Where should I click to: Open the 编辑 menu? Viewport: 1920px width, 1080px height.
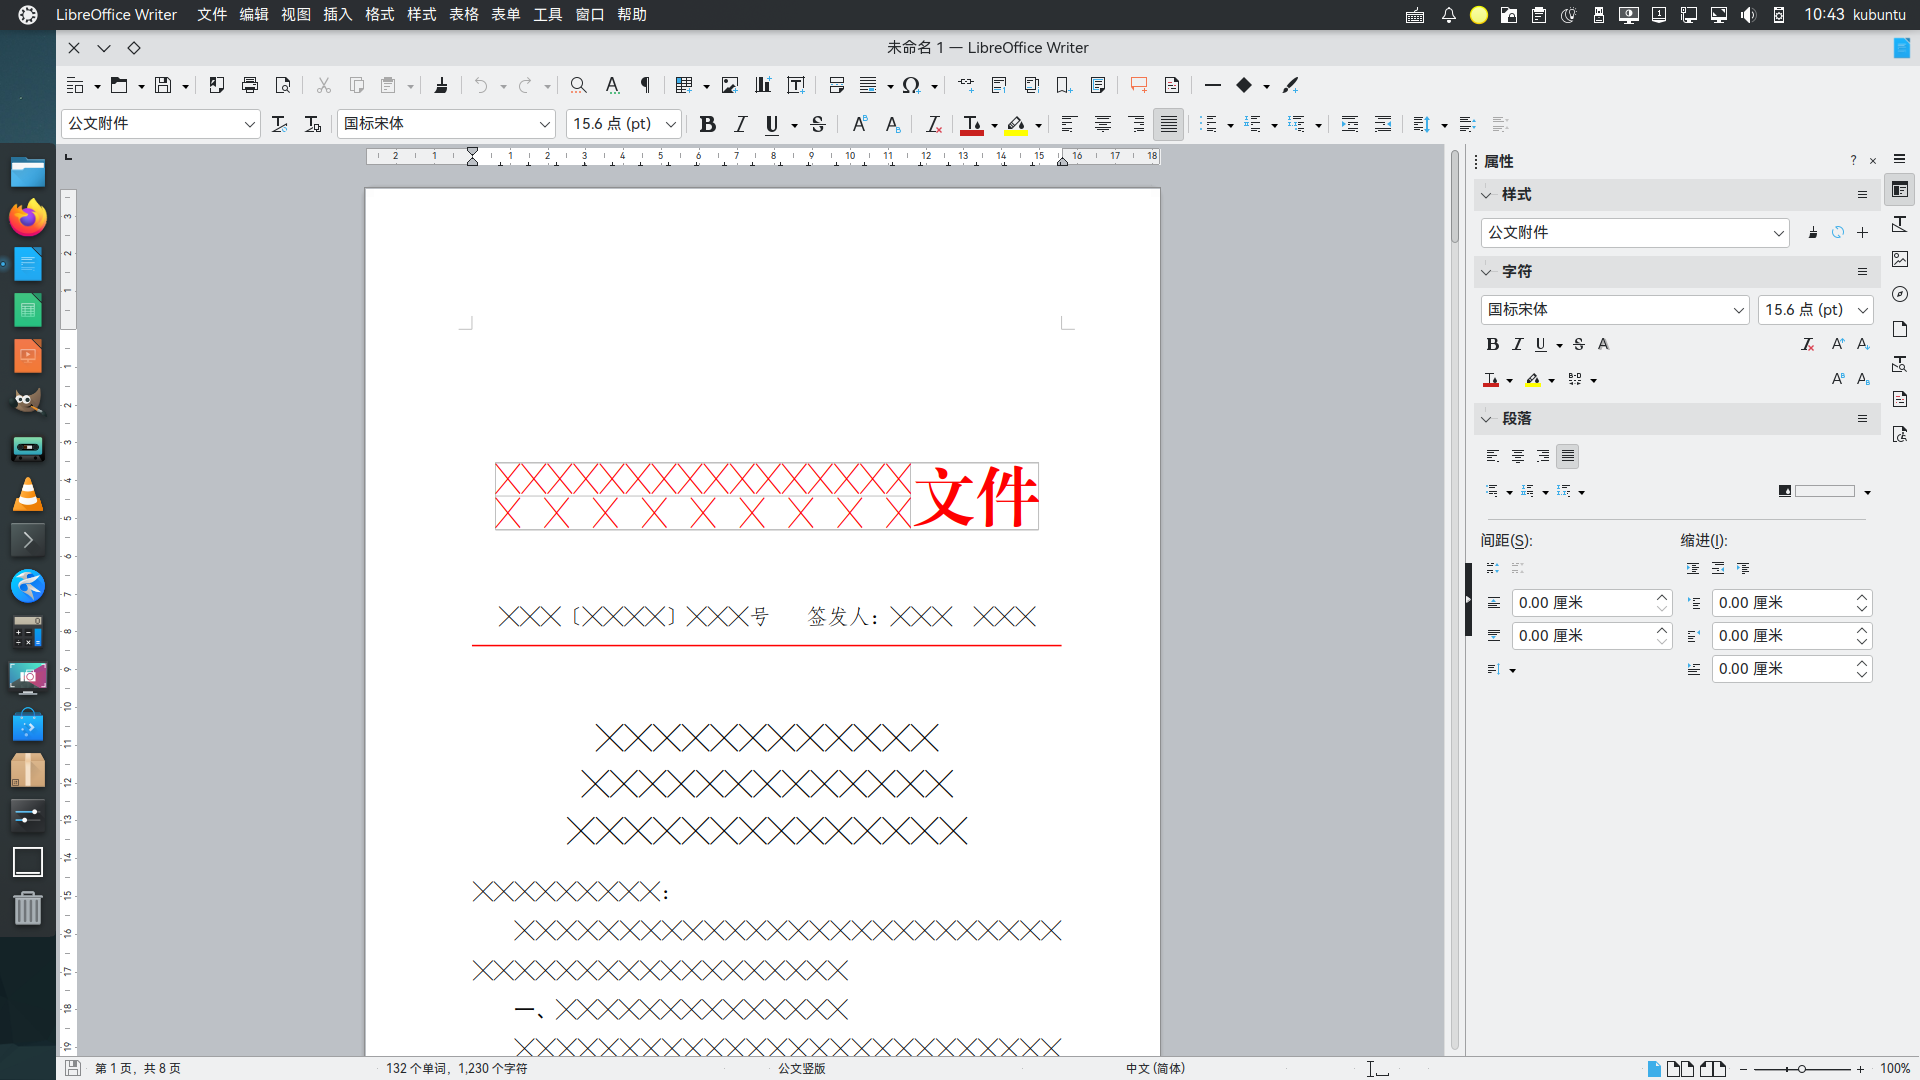(254, 14)
